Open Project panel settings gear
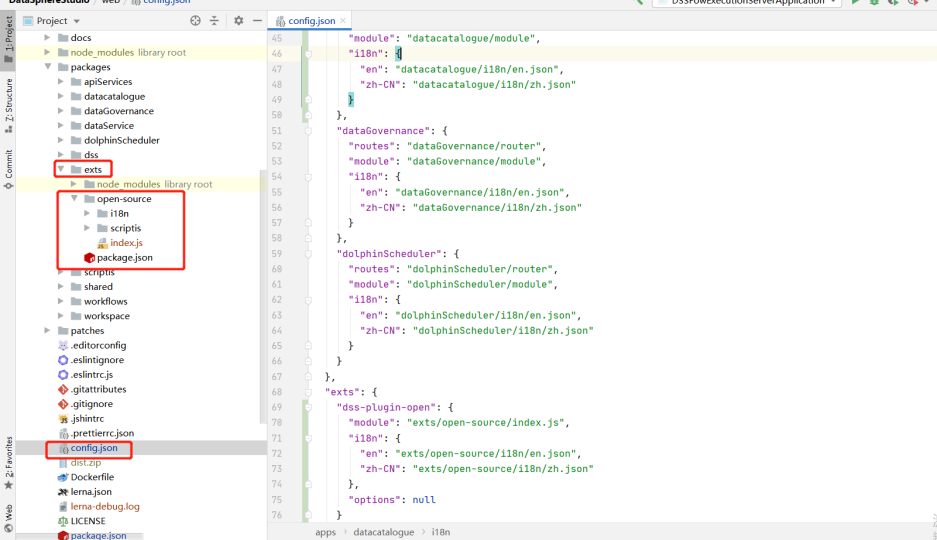 coord(238,20)
